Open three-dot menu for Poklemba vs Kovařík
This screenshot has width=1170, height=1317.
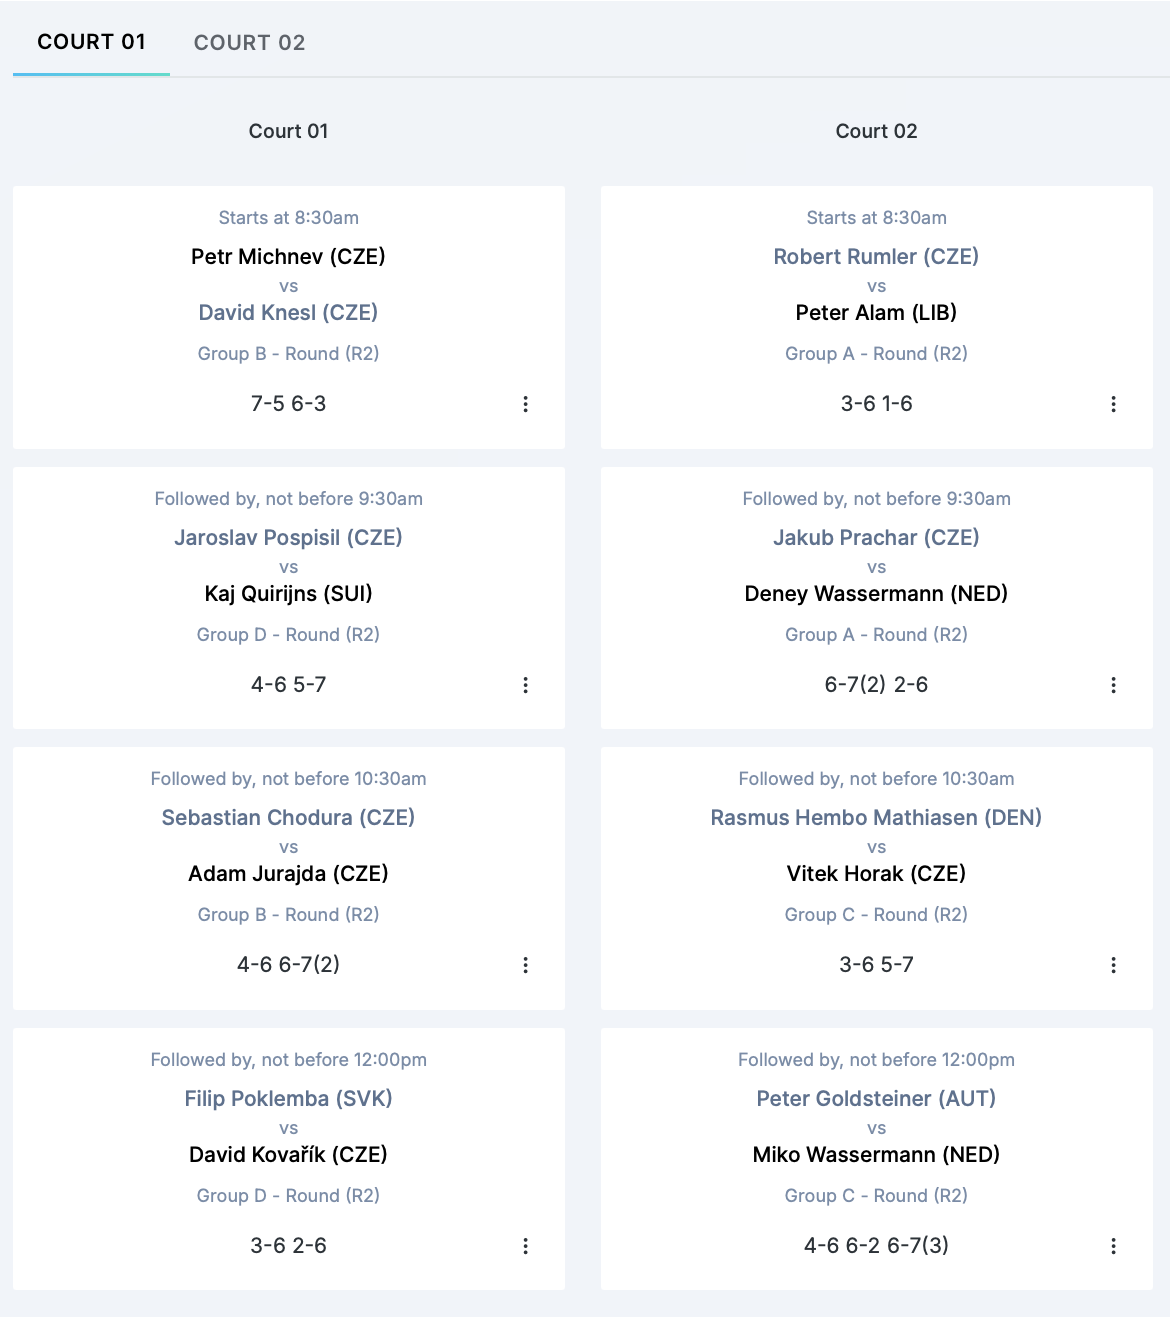point(525,1246)
